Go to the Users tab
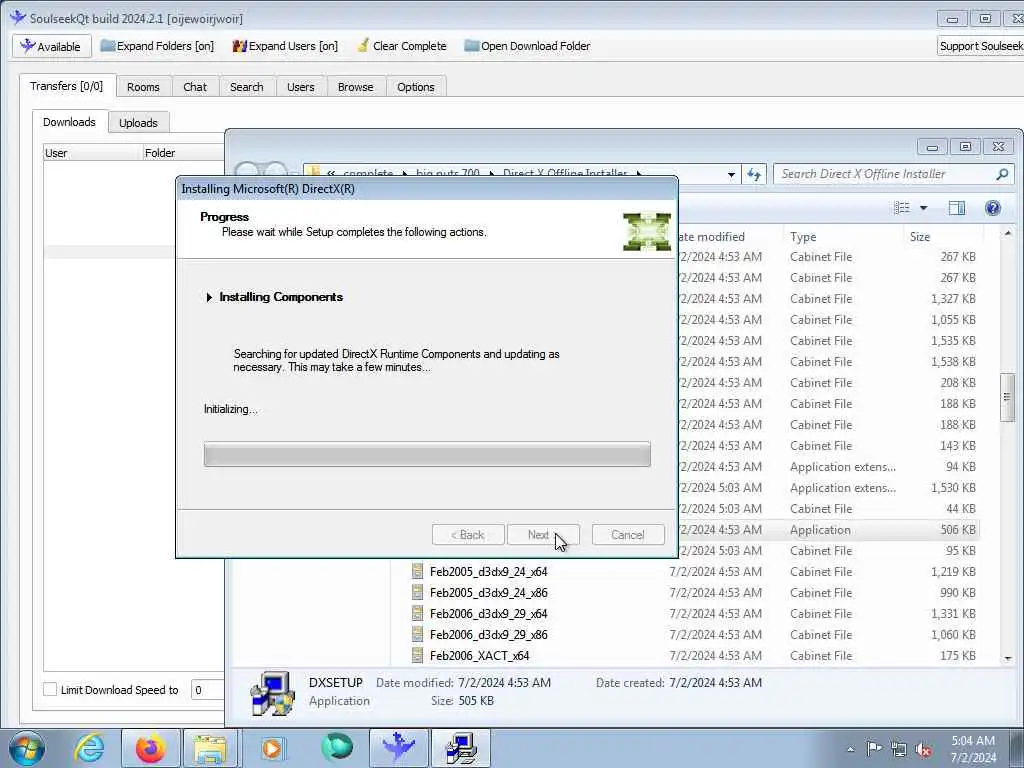Screen dimensions: 1024x768 (x=300, y=87)
